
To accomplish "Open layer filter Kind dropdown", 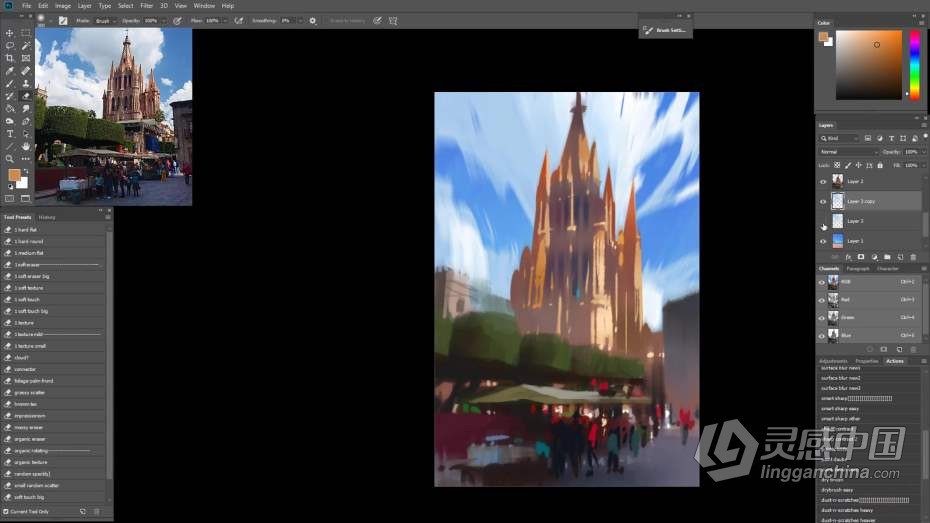I will click(x=839, y=138).
